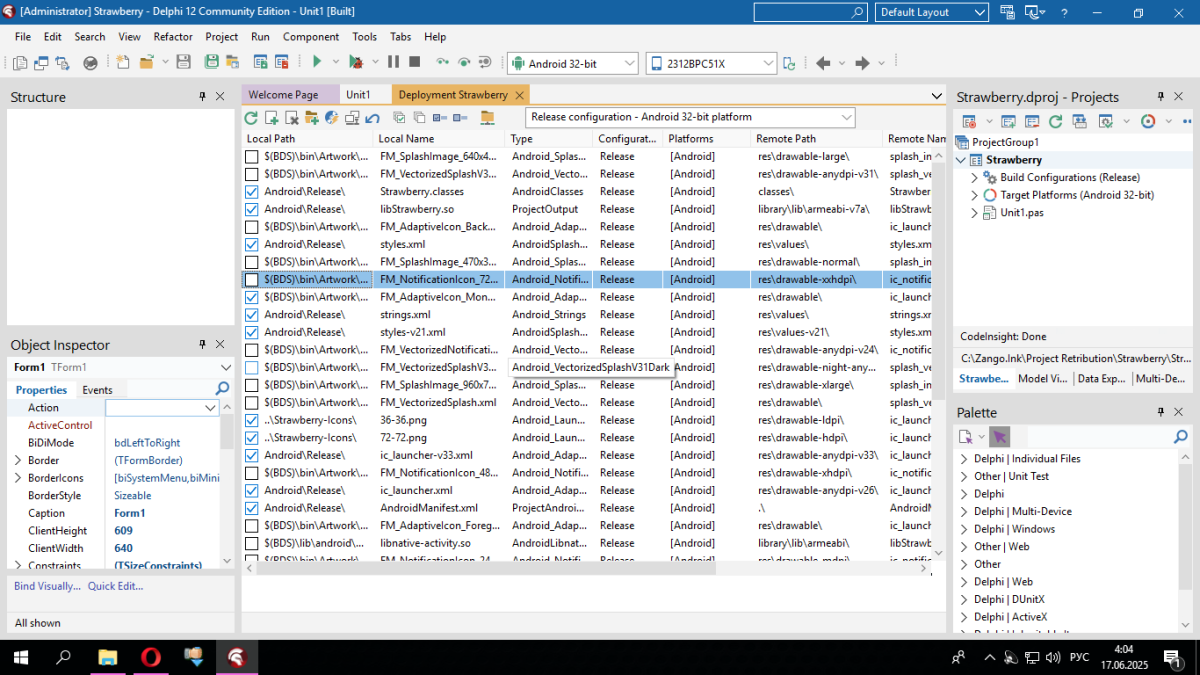1200x675 pixels.
Task: Uncheck the strings.xml deployment checkbox
Action: (252, 314)
